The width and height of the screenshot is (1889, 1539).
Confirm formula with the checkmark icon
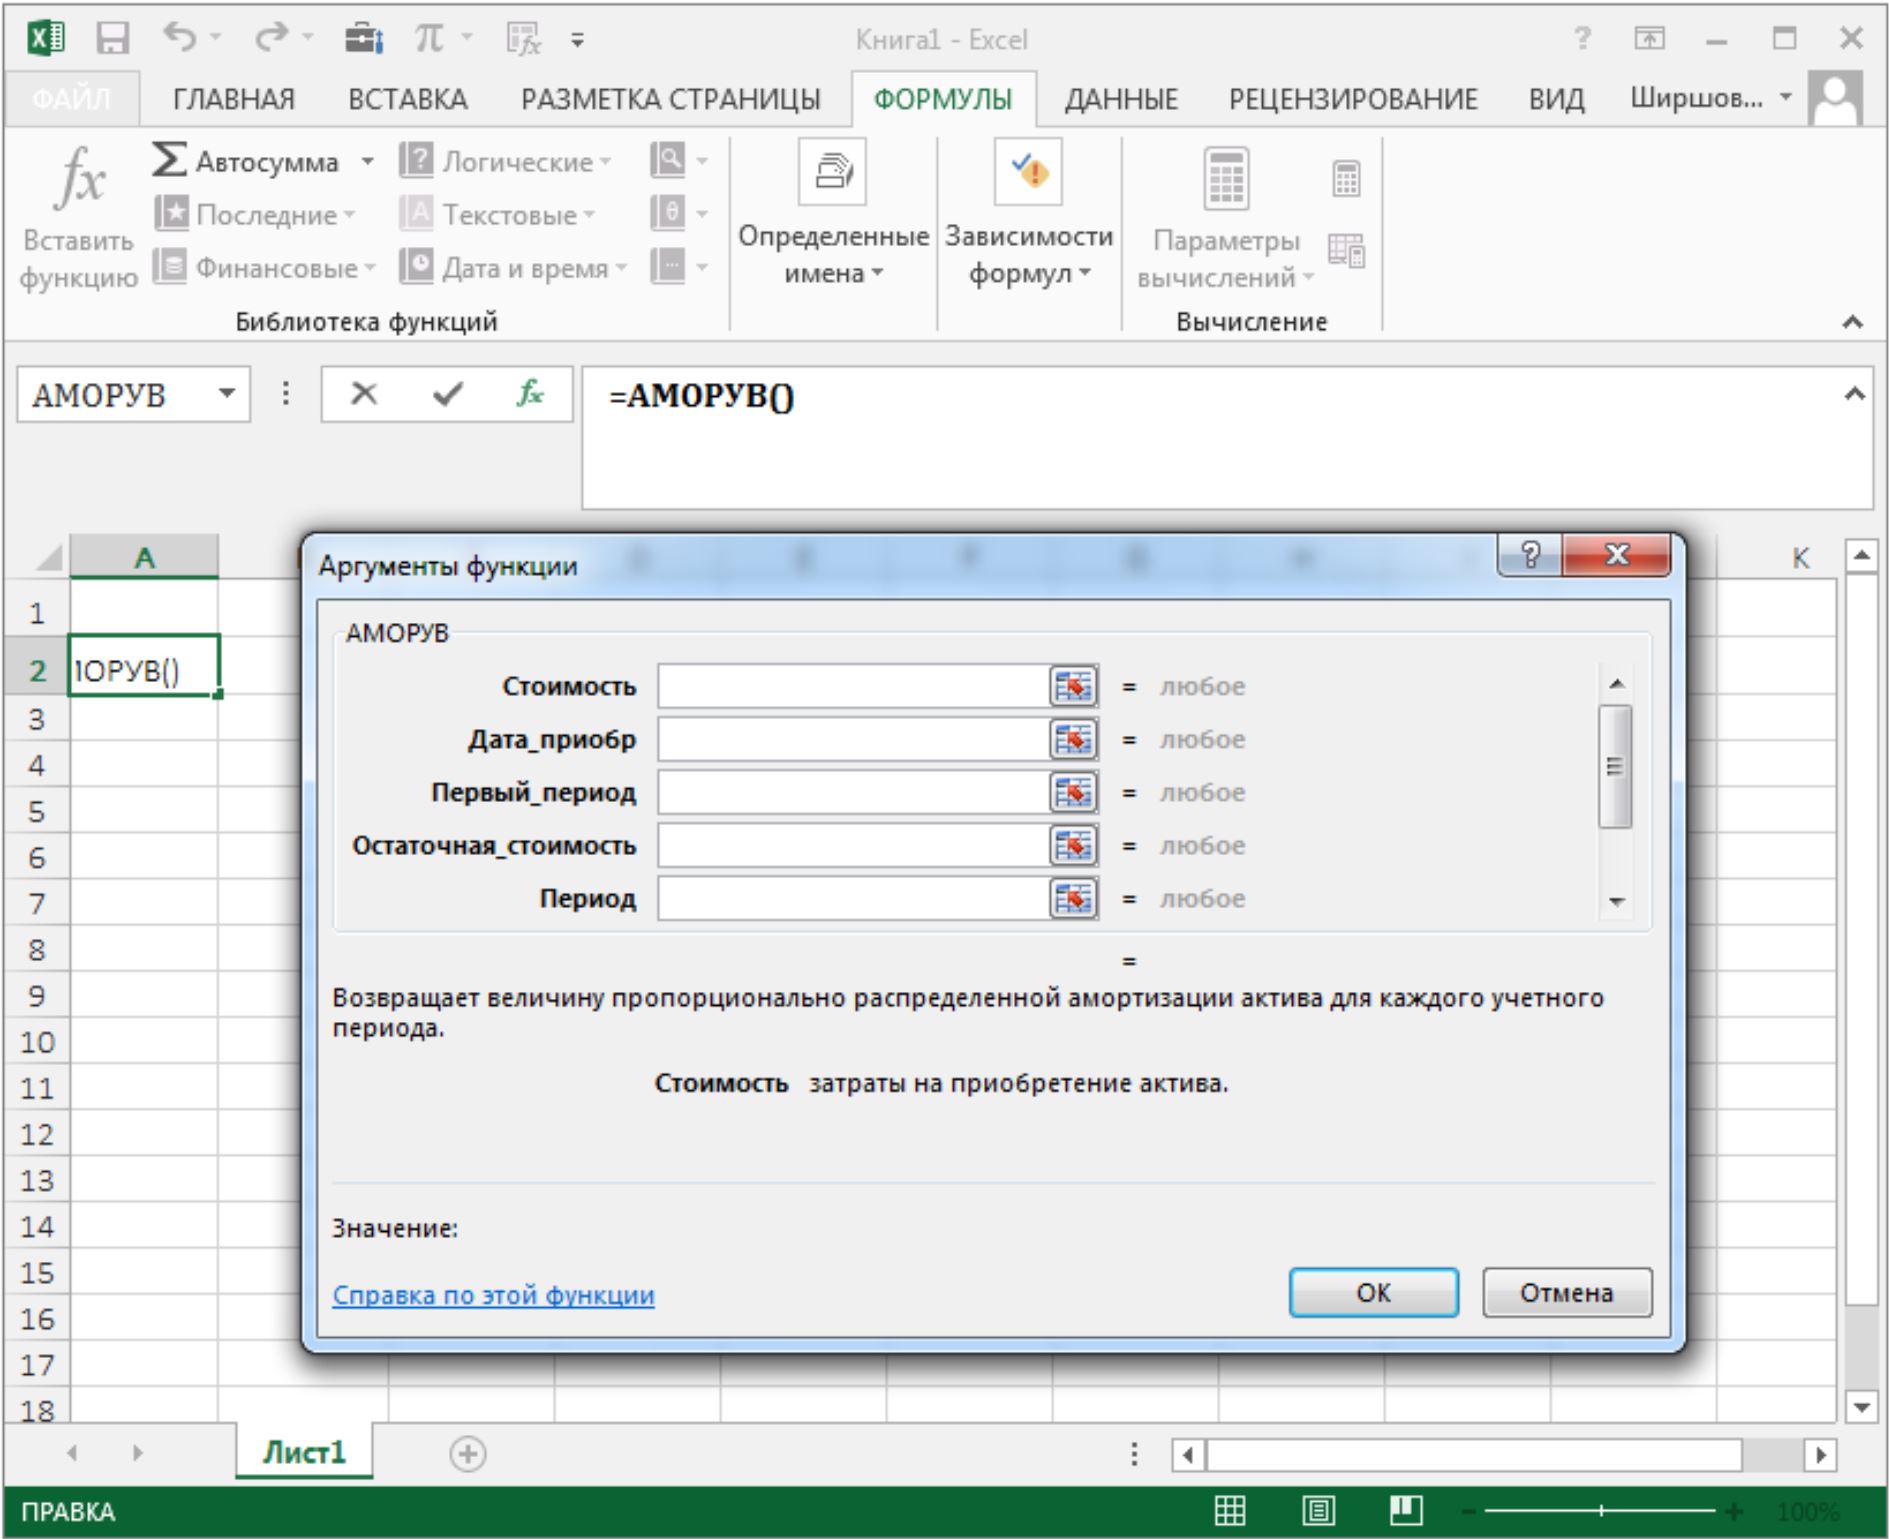pyautogui.click(x=447, y=394)
